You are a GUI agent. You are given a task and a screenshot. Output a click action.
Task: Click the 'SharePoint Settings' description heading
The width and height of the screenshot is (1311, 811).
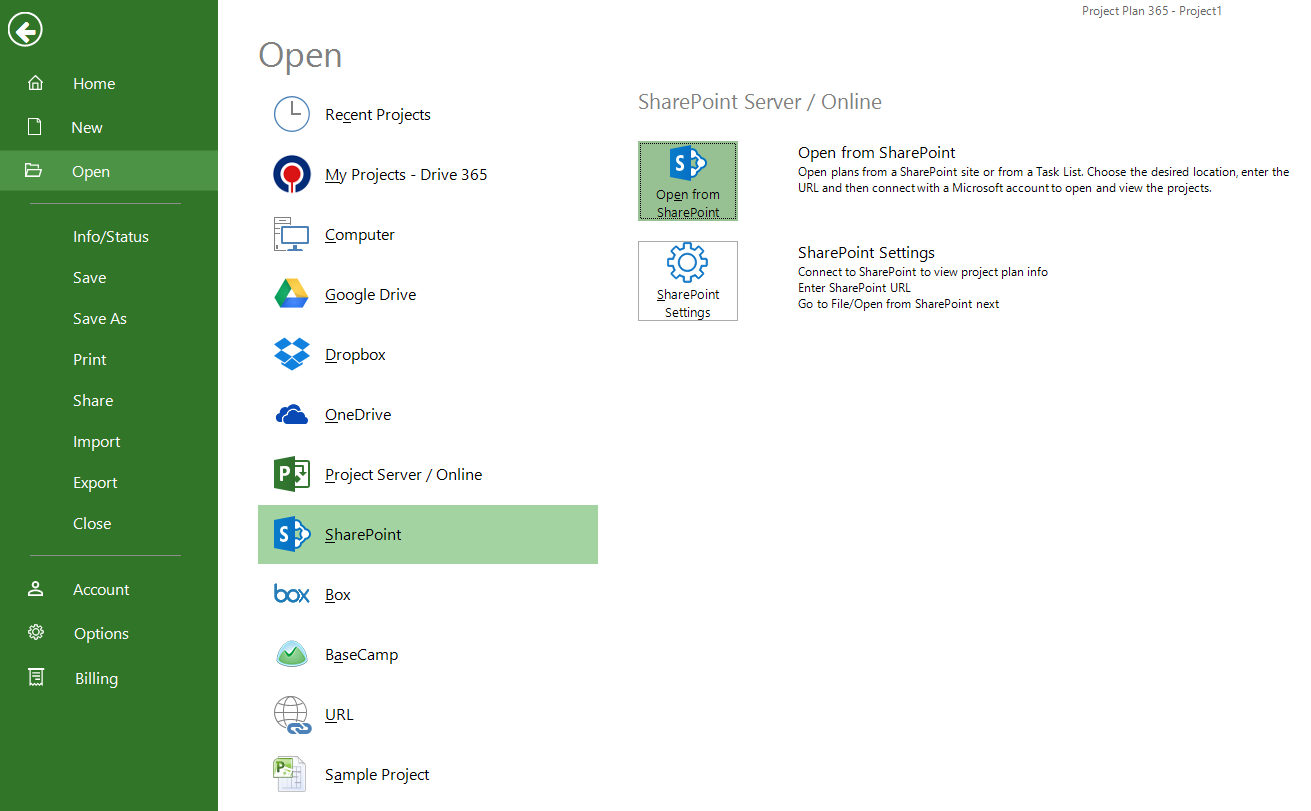(x=866, y=253)
